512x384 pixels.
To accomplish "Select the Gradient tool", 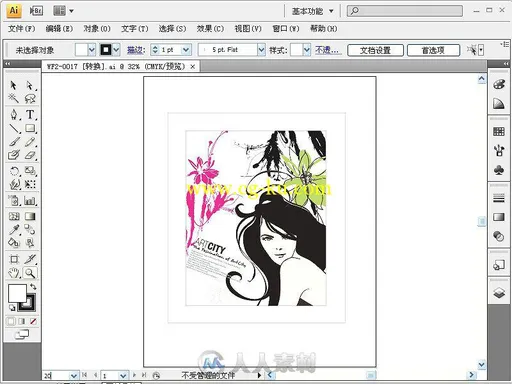I will point(30,216).
